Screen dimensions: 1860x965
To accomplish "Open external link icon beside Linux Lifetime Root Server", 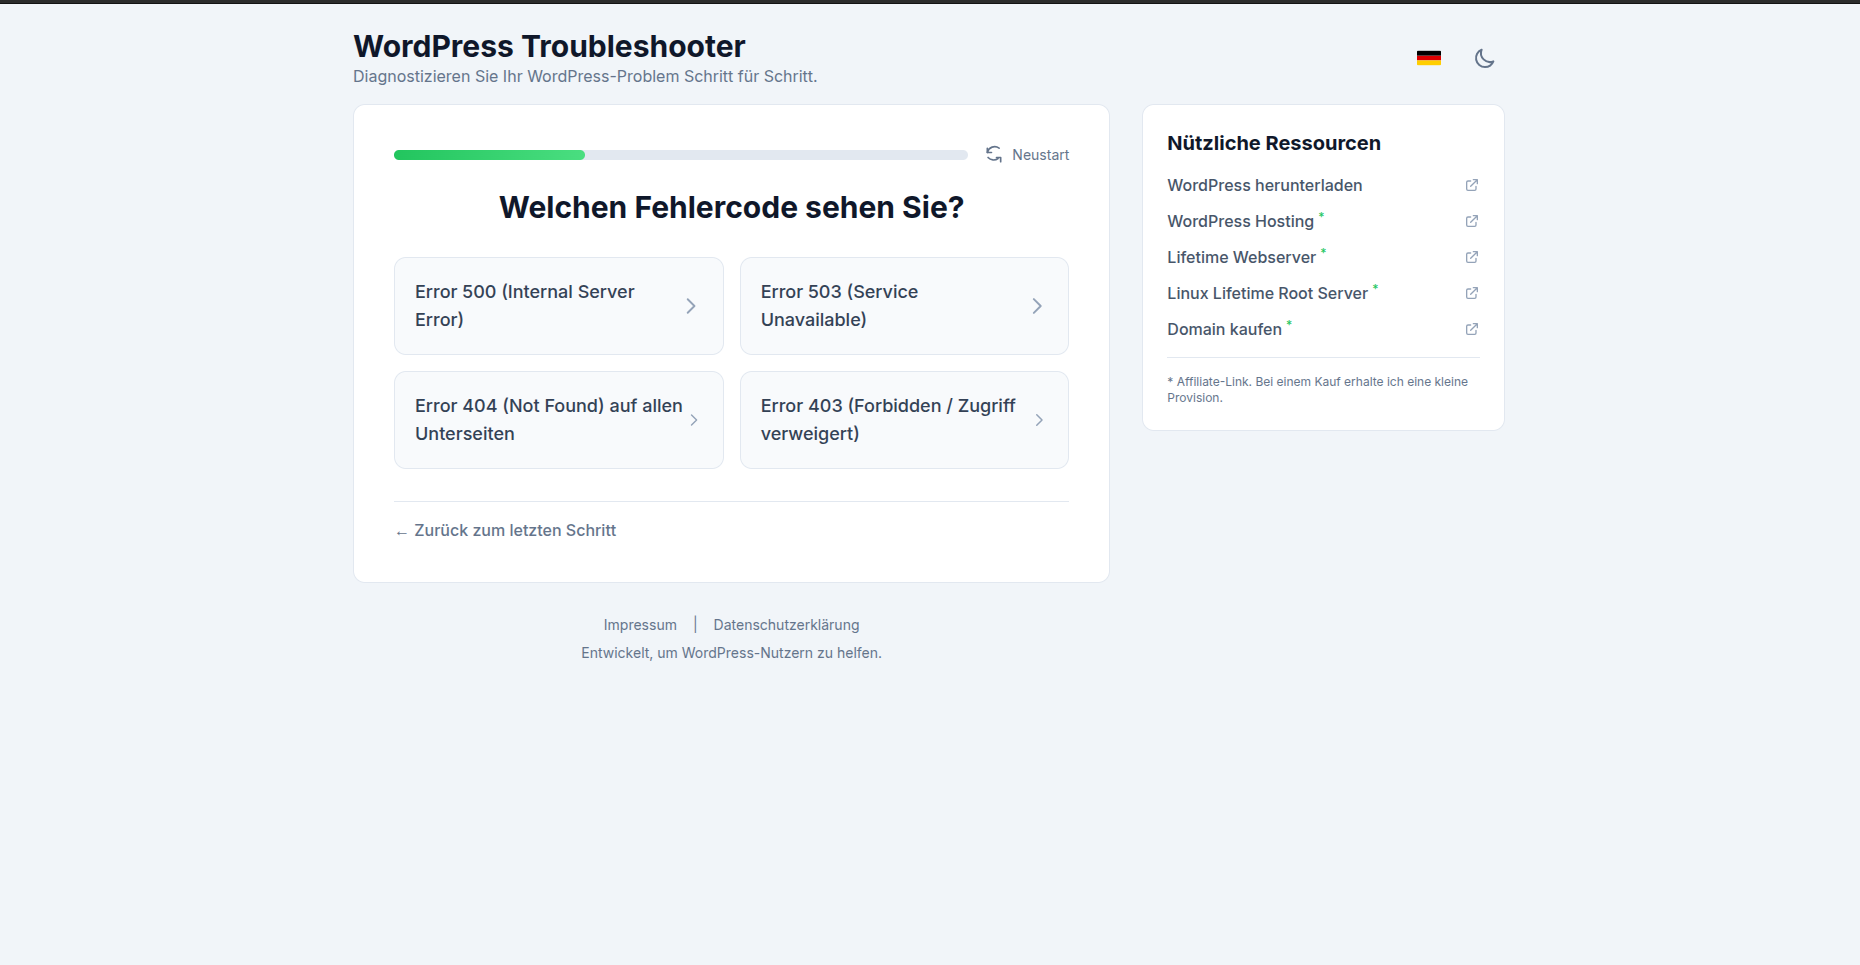I will click(1472, 293).
